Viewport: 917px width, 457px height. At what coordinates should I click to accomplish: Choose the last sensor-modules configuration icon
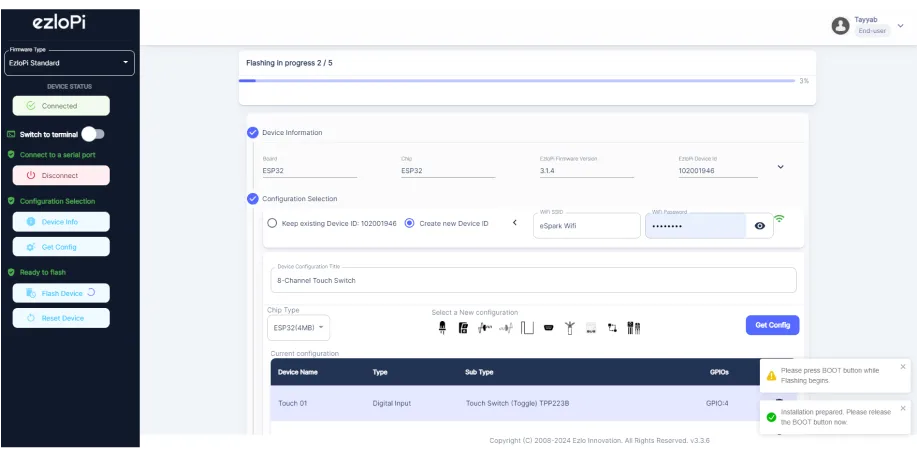[633, 328]
